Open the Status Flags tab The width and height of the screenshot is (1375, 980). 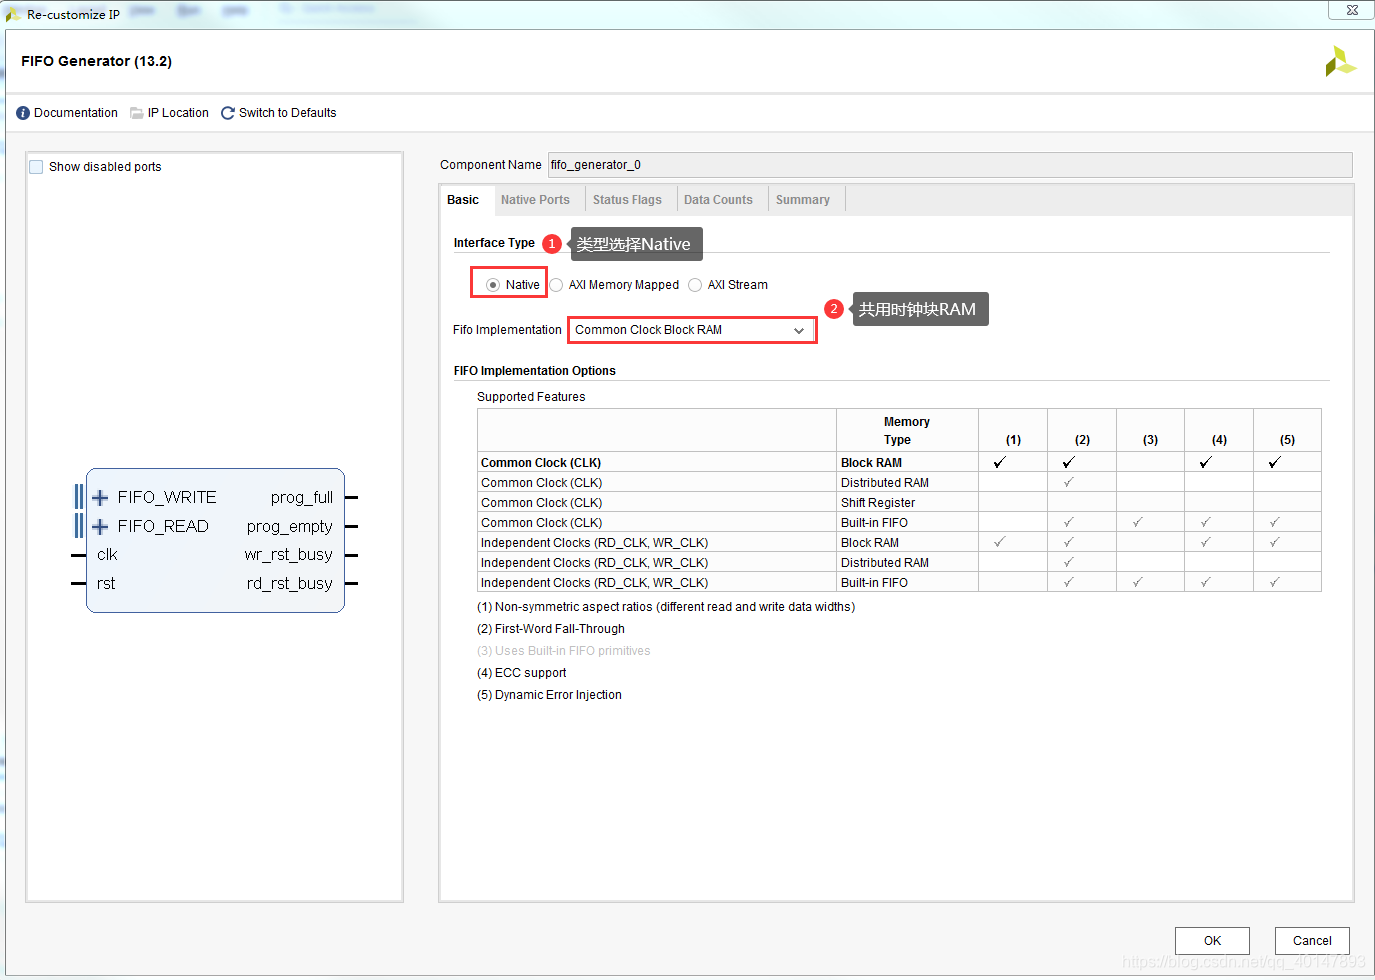[627, 200]
